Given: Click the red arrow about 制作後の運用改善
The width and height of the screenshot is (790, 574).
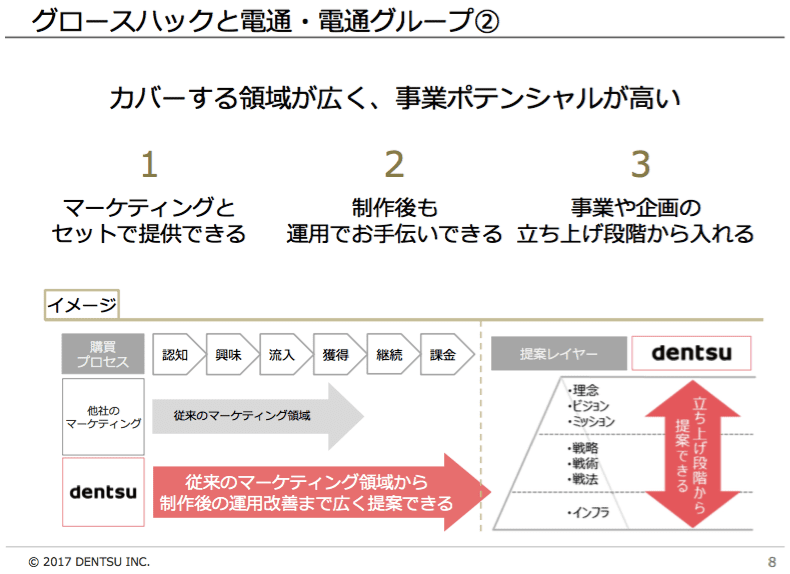Looking at the screenshot, I should coord(321,492).
